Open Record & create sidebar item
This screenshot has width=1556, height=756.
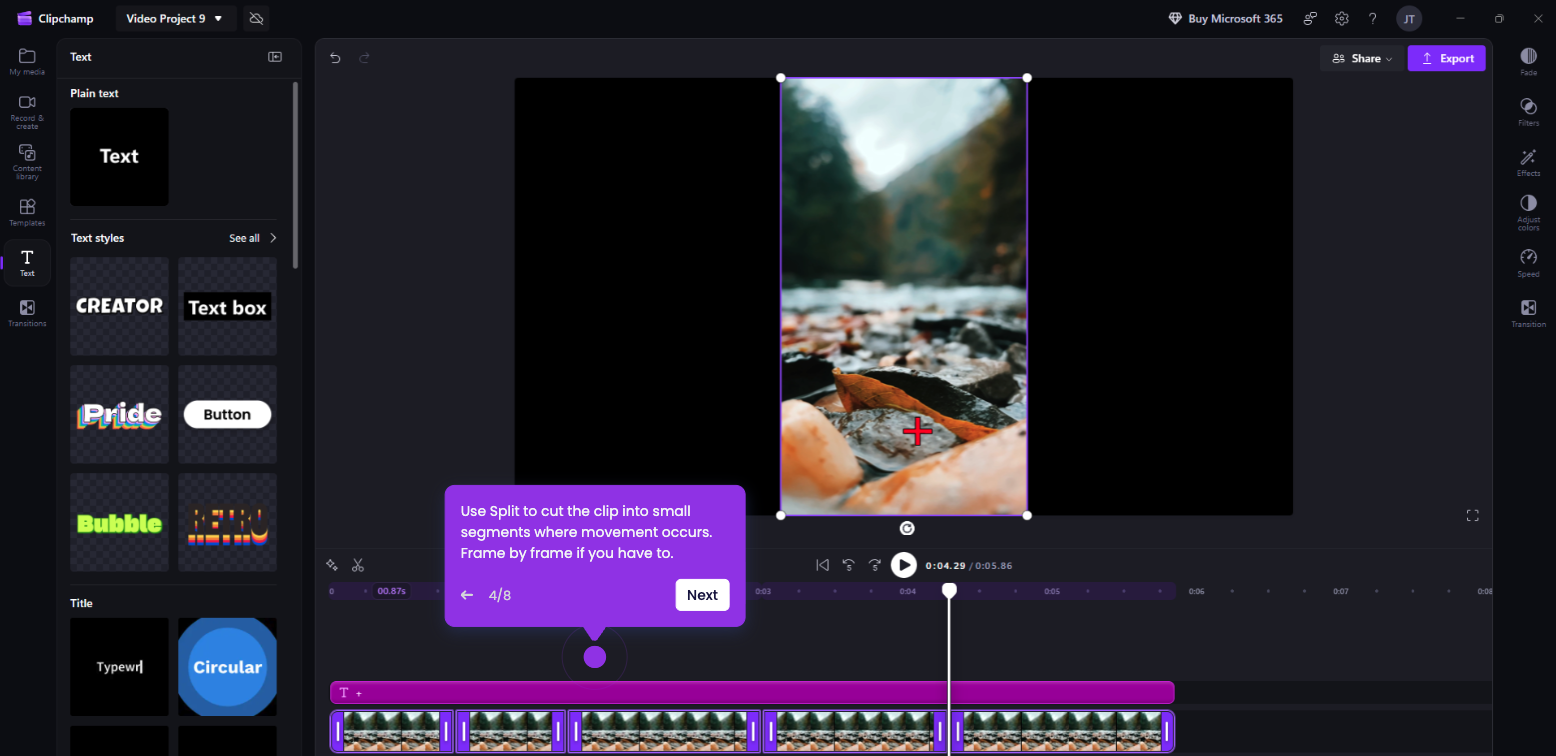click(27, 111)
